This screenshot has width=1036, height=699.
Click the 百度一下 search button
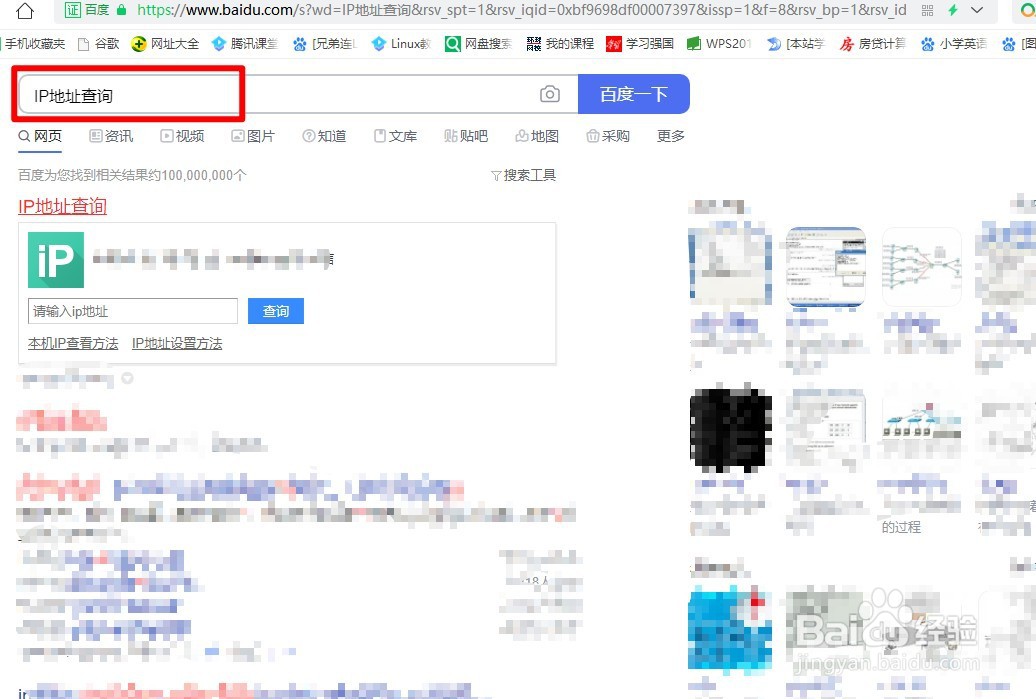coord(634,93)
